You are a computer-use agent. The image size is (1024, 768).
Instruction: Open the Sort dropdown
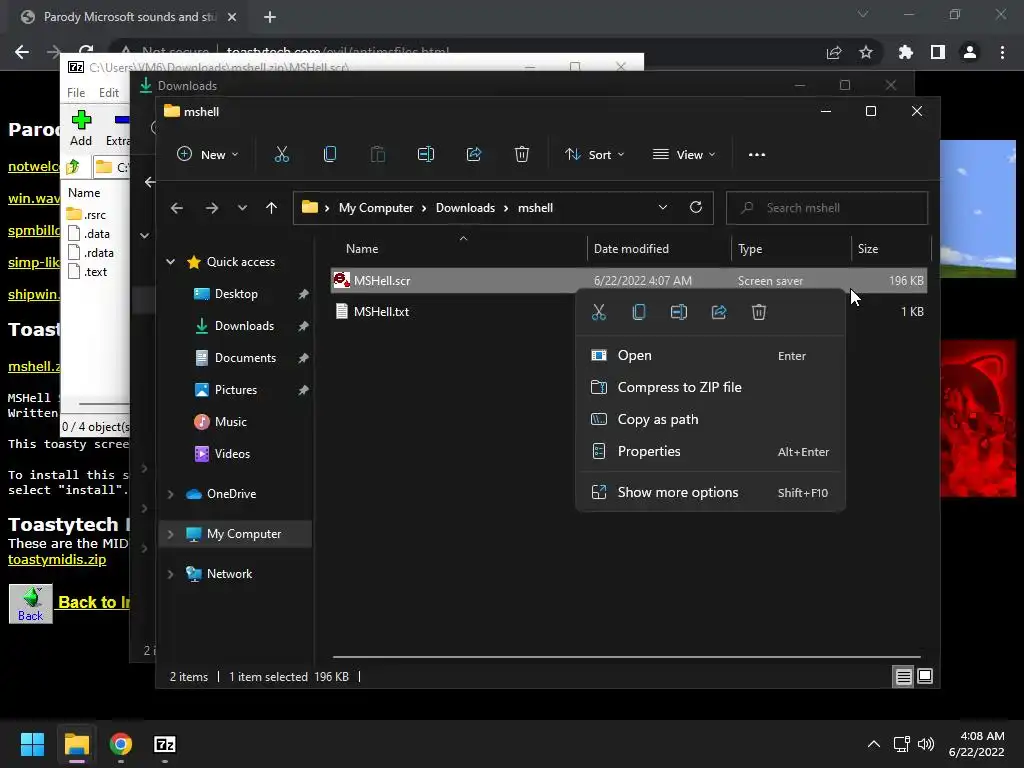pyautogui.click(x=595, y=155)
